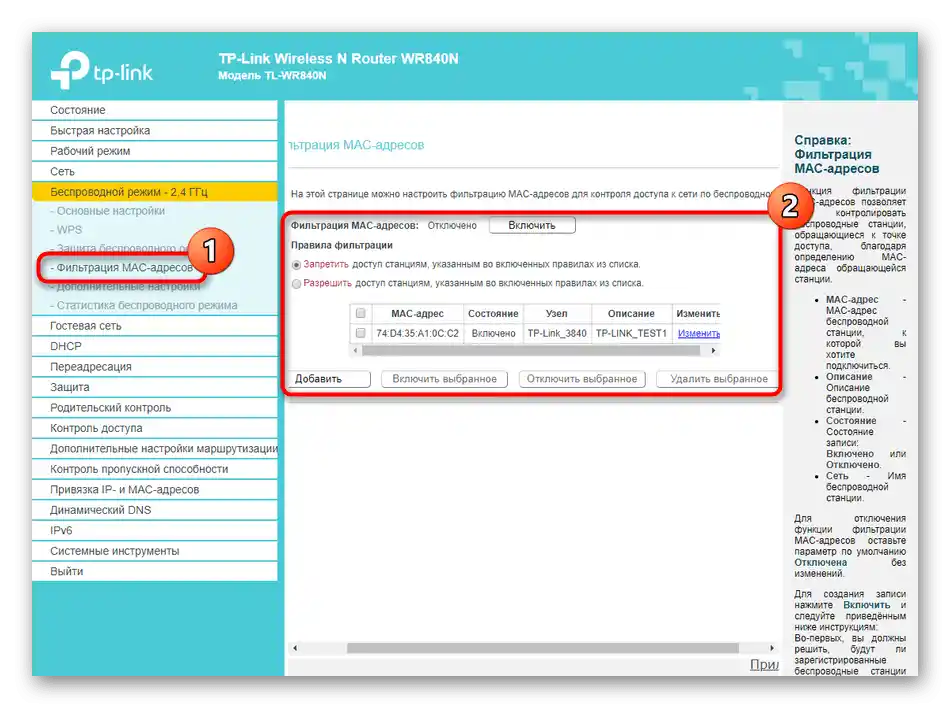The width and height of the screenshot is (950, 708).
Task: Click the Правила фильтрации heading
Action: click(342, 245)
